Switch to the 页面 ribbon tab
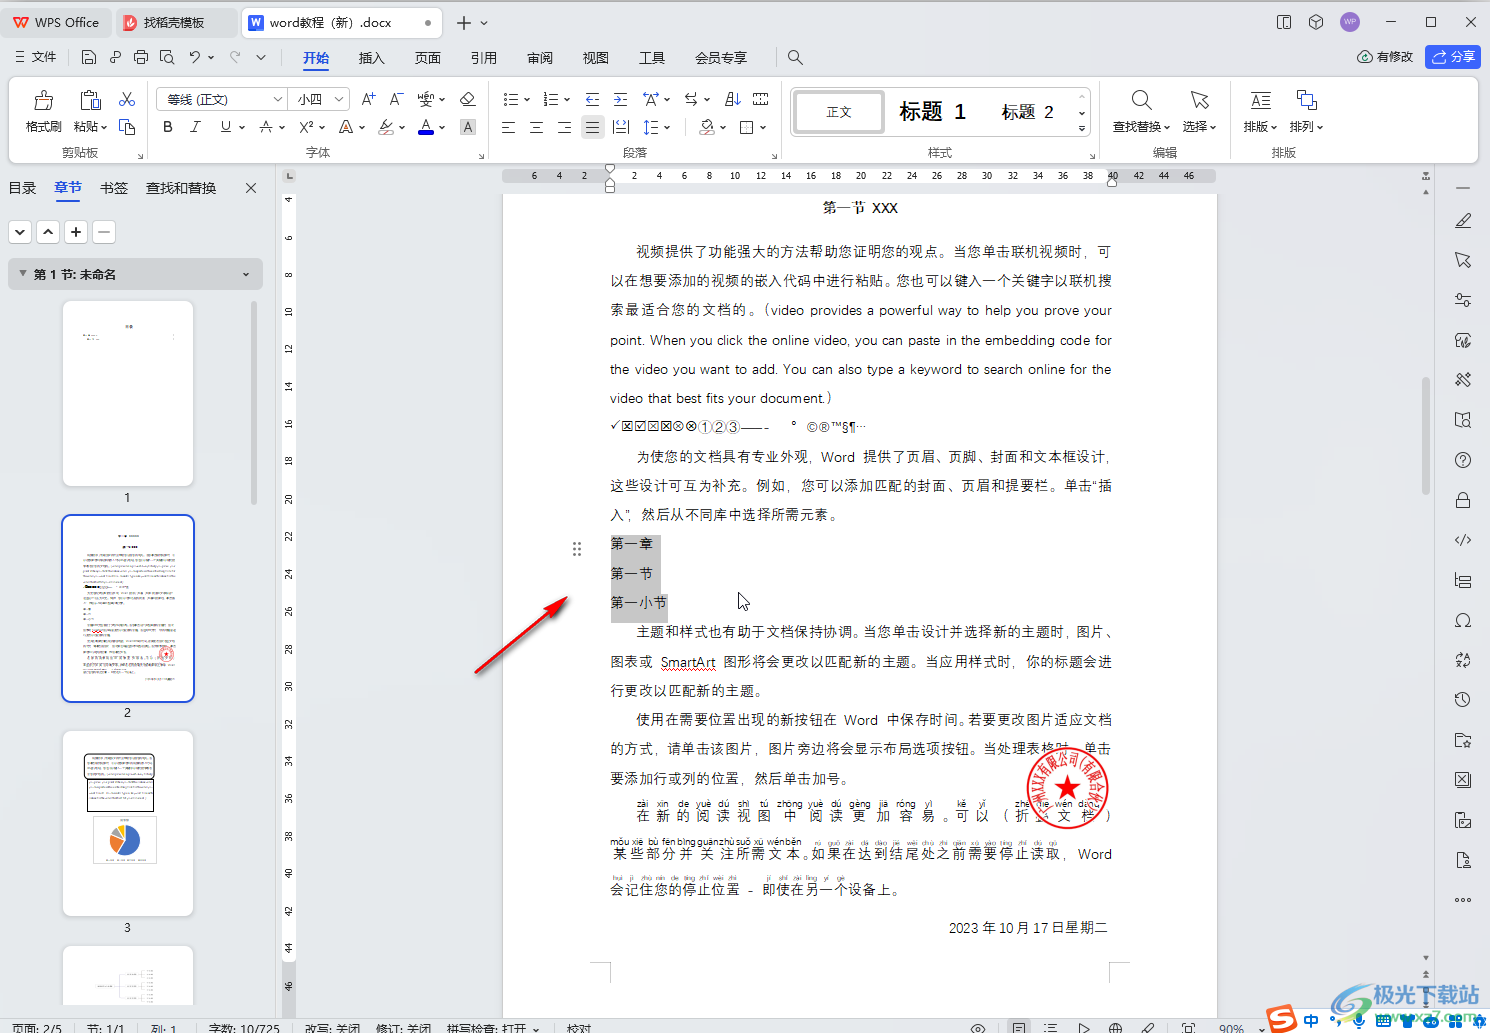Image resolution: width=1490 pixels, height=1033 pixels. click(x=428, y=58)
